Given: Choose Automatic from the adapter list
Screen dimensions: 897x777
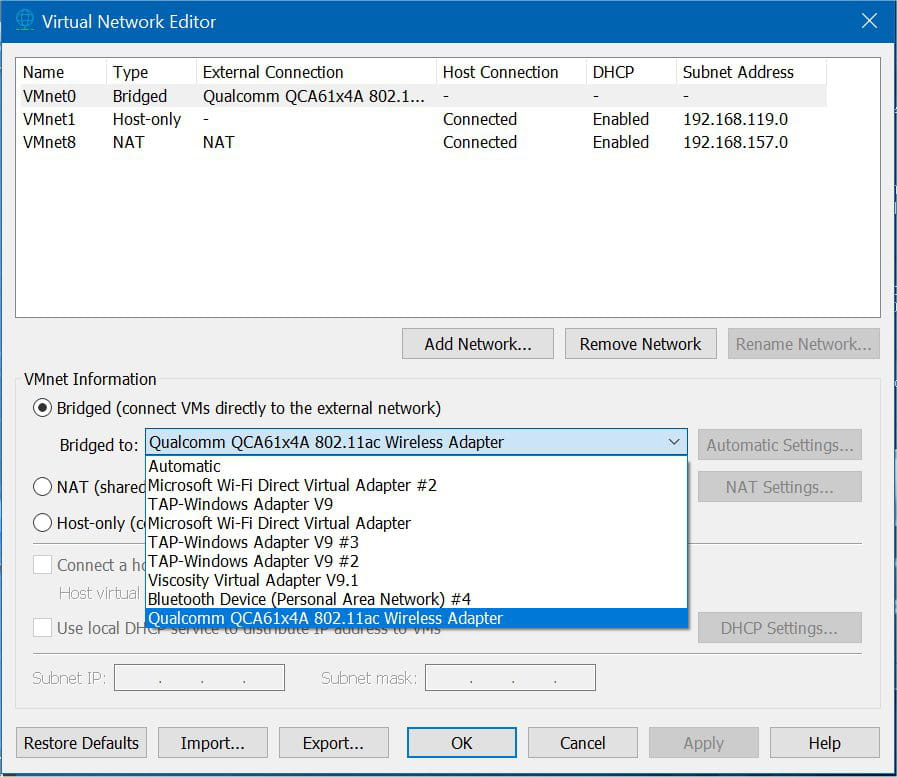Looking at the screenshot, I should [185, 466].
